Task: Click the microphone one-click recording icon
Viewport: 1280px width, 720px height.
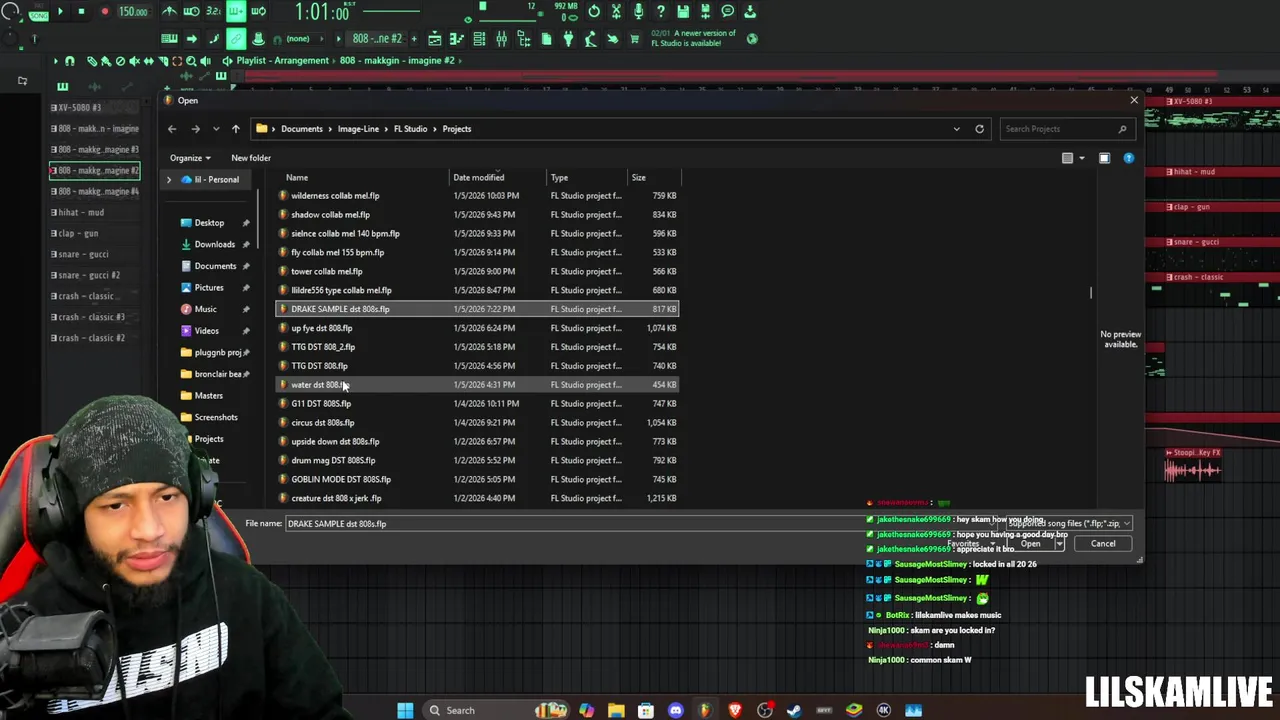Action: pos(638,11)
